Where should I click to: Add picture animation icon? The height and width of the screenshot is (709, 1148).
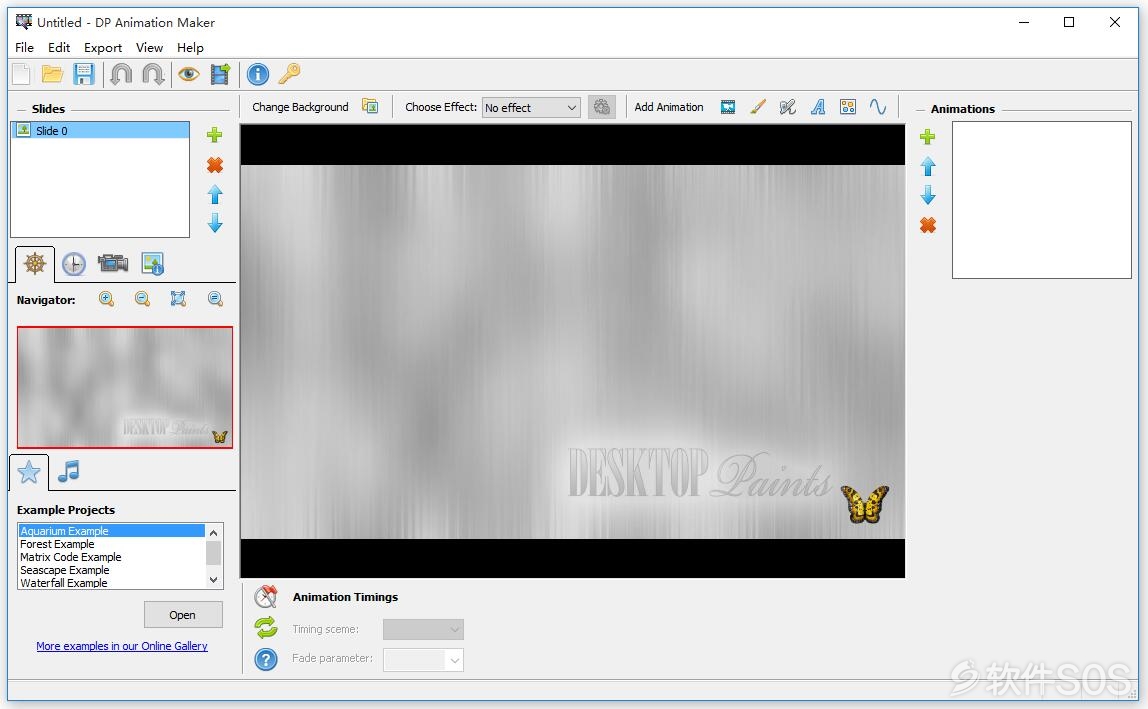[x=728, y=107]
